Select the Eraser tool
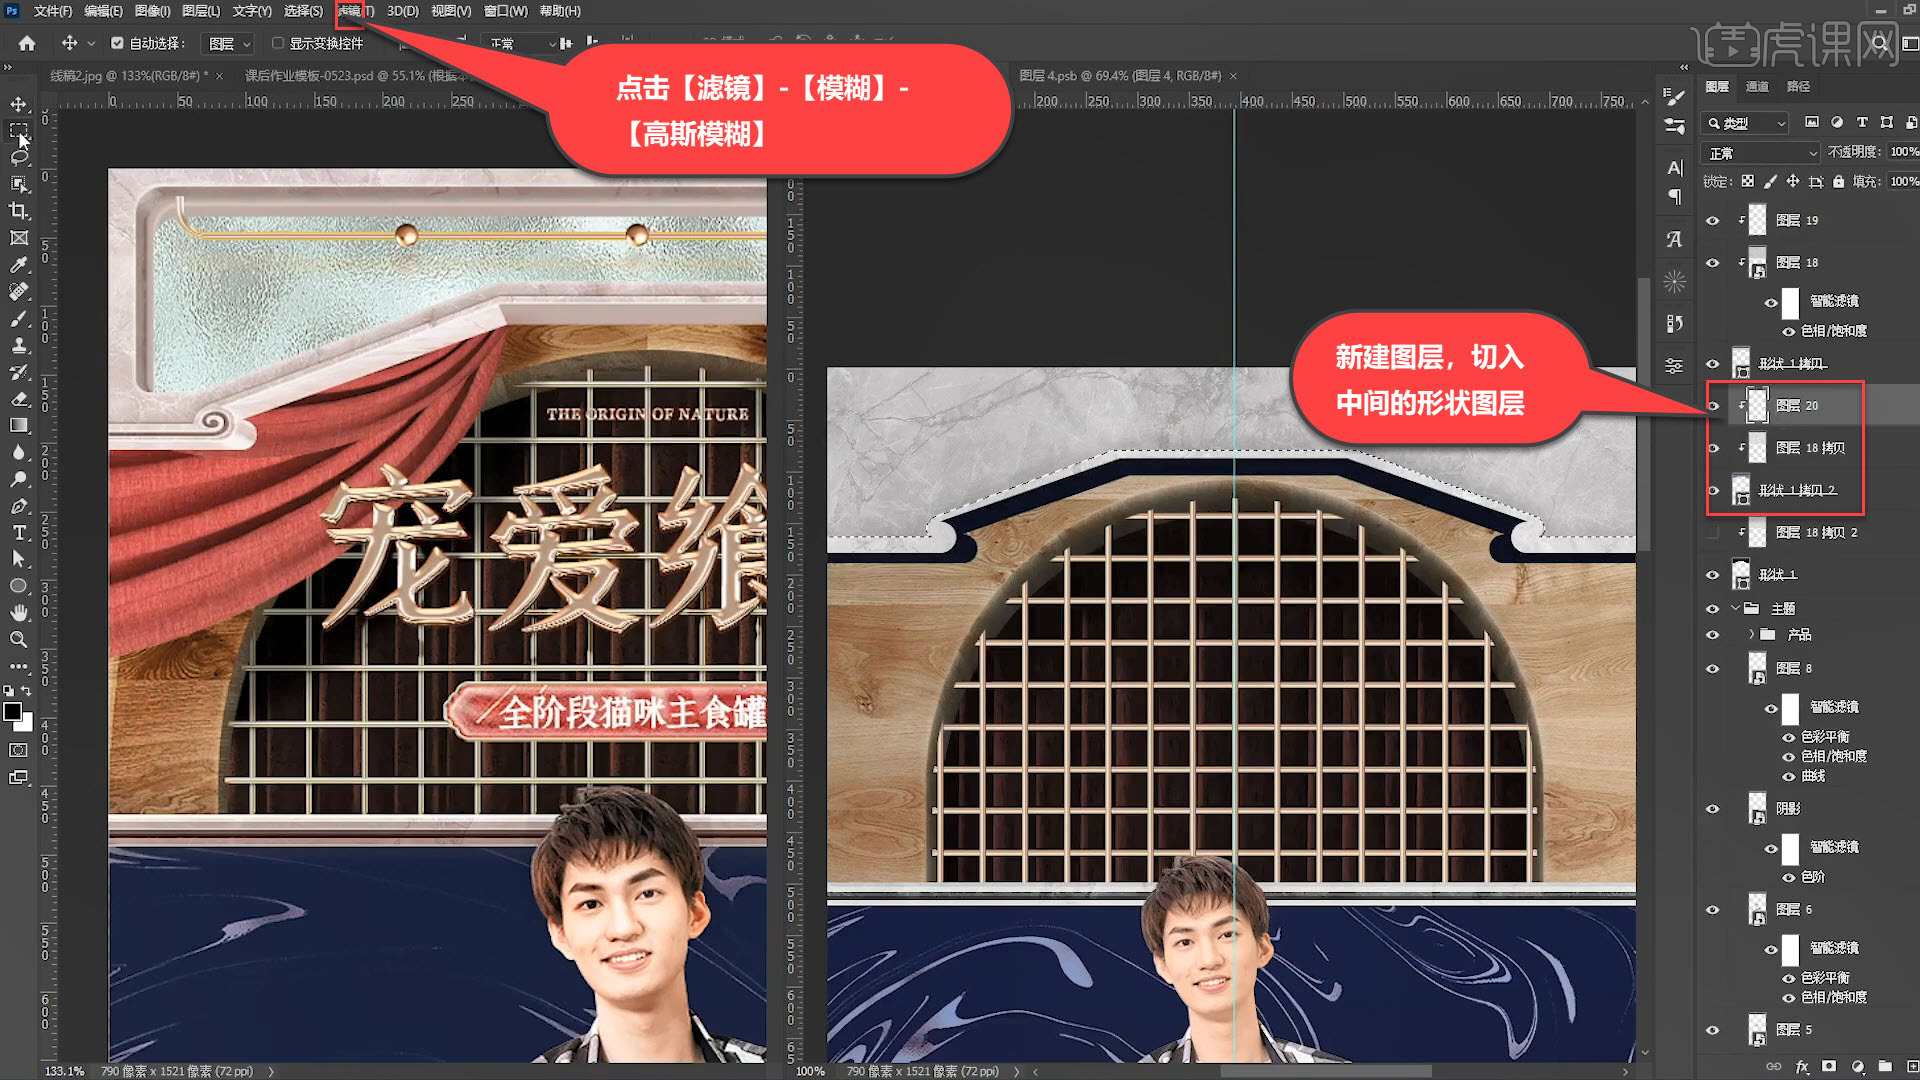This screenshot has width=1920, height=1080. [x=18, y=399]
